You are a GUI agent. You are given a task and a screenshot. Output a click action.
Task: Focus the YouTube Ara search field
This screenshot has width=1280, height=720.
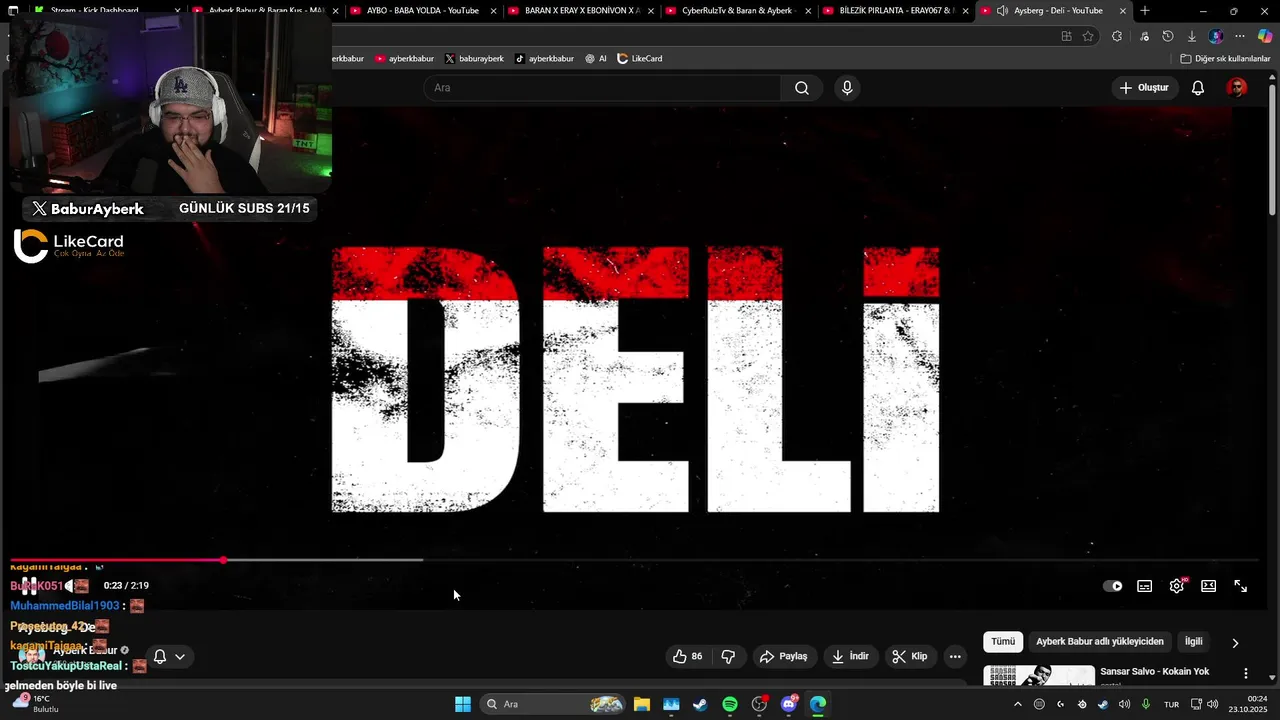tap(602, 88)
